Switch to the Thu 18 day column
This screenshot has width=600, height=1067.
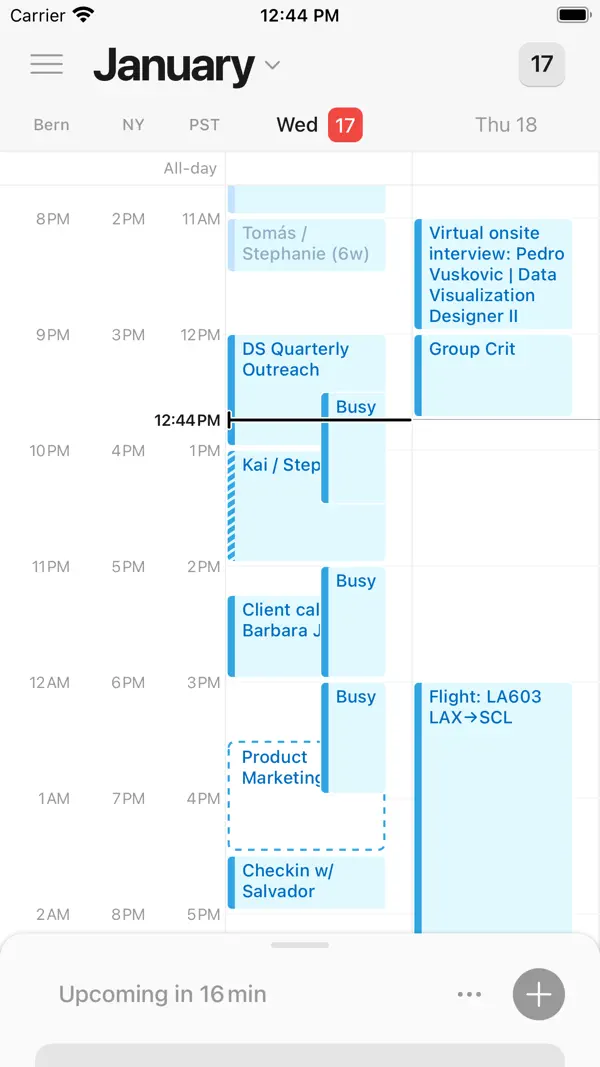506,125
